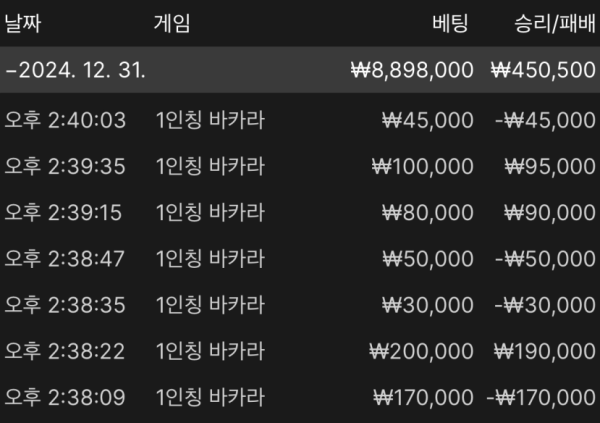The width and height of the screenshot is (600, 423).
Task: Sort by 게임 column header
Action: 172,24
